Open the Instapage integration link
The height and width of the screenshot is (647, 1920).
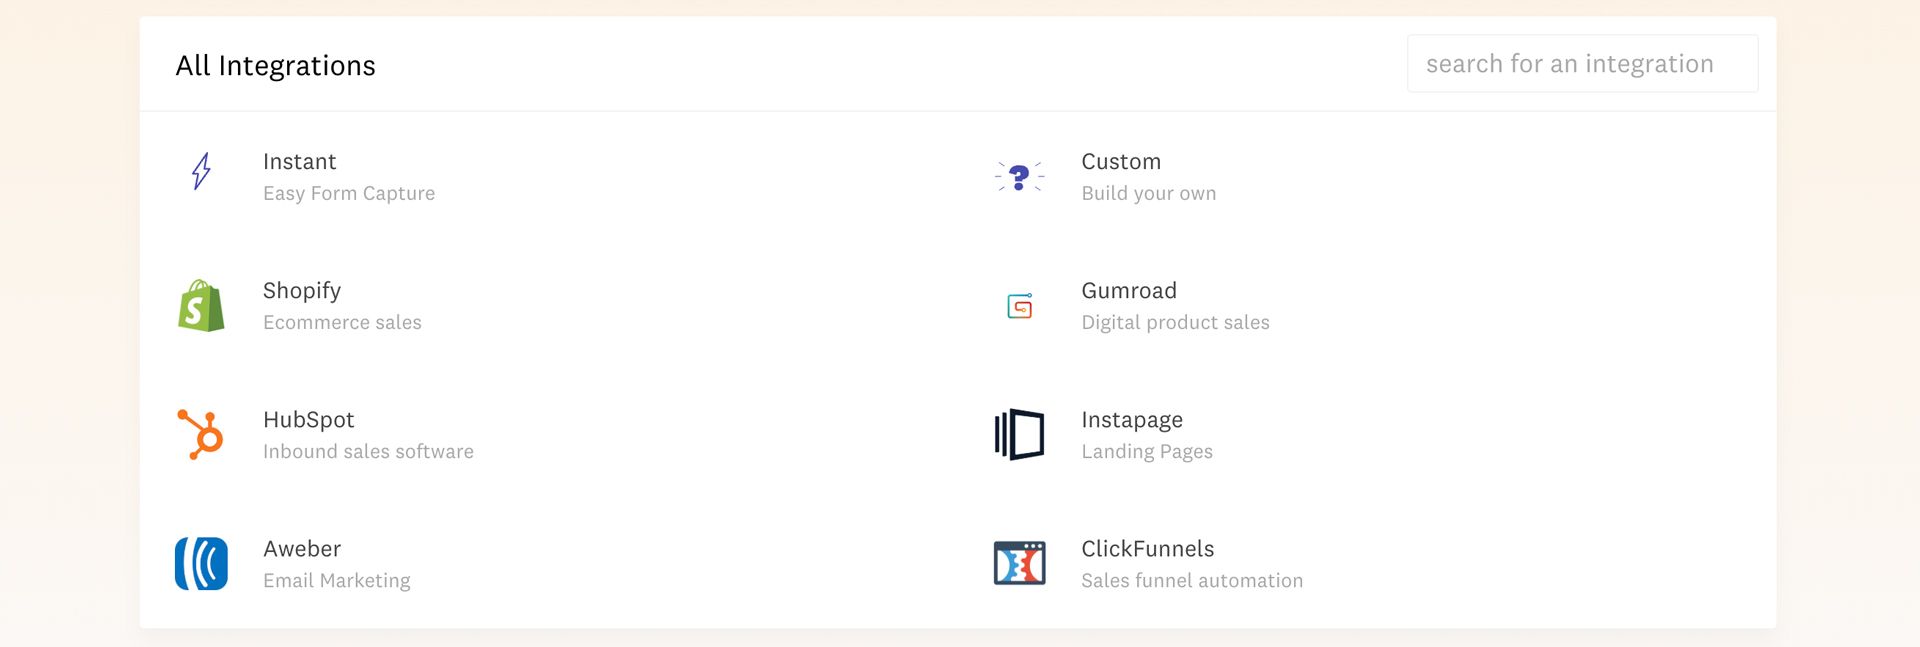pos(1132,420)
